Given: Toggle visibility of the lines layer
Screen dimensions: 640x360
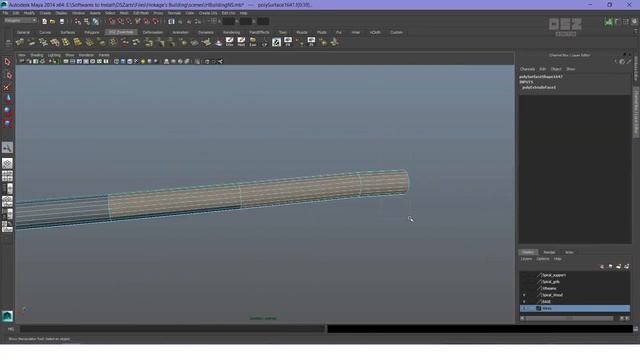Looking at the screenshot, I should coord(524,308).
